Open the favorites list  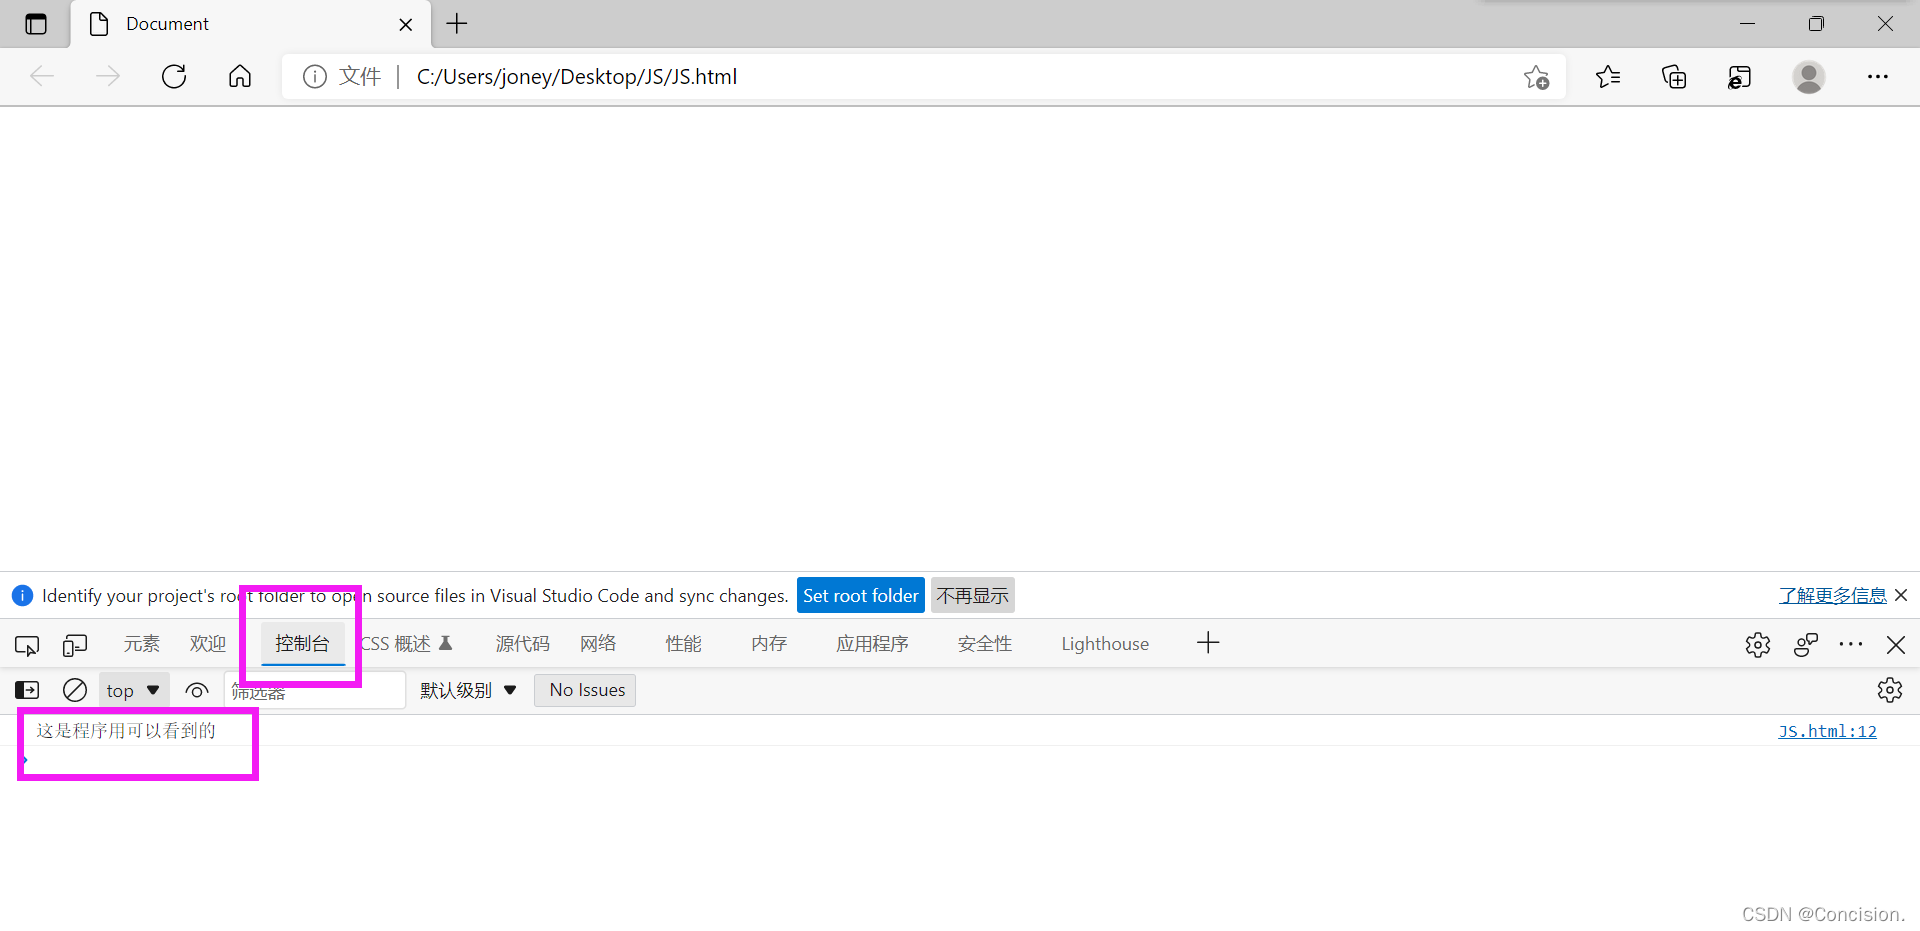tap(1608, 76)
